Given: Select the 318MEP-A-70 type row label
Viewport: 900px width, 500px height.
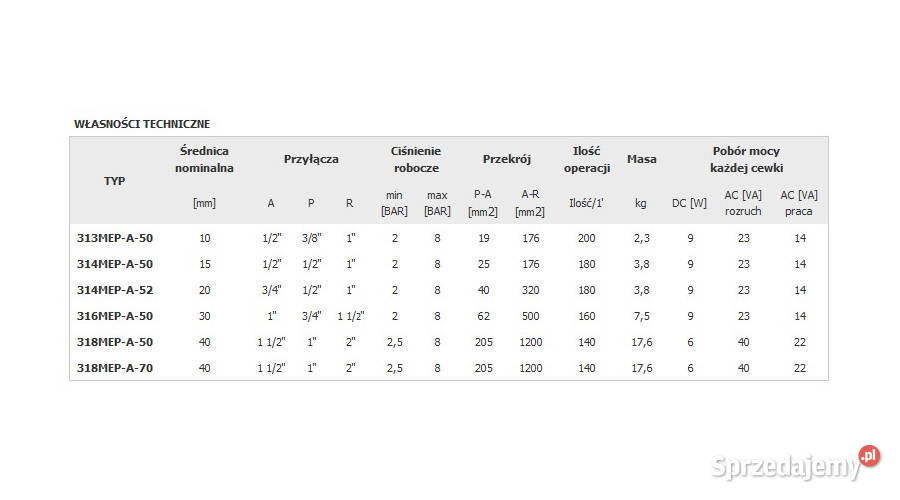Looking at the screenshot, I should [x=115, y=368].
